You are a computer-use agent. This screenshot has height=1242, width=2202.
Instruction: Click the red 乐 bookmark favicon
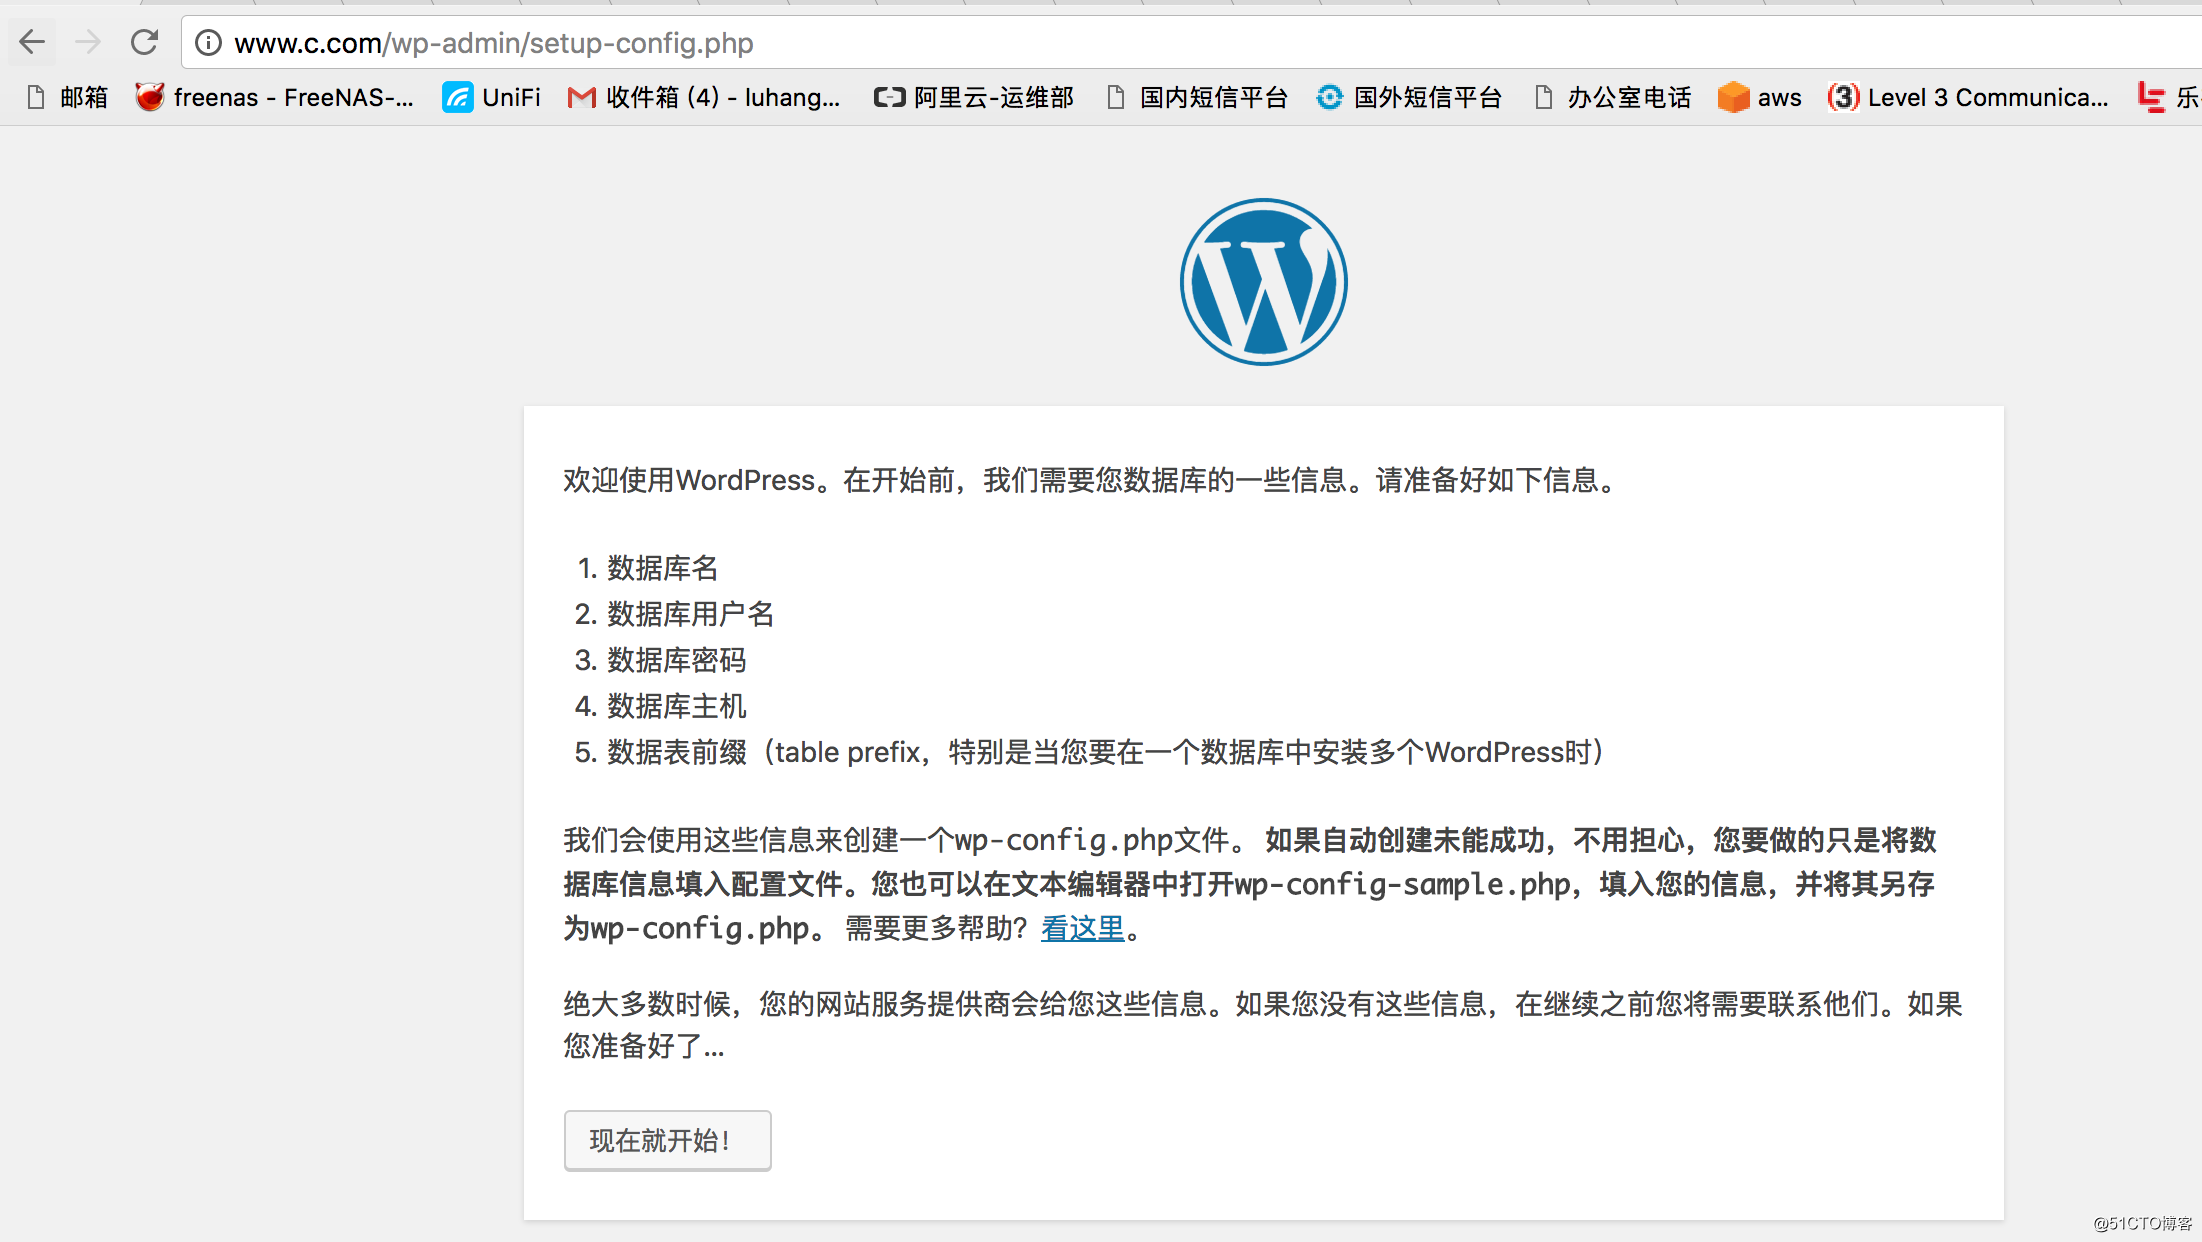pos(2150,97)
